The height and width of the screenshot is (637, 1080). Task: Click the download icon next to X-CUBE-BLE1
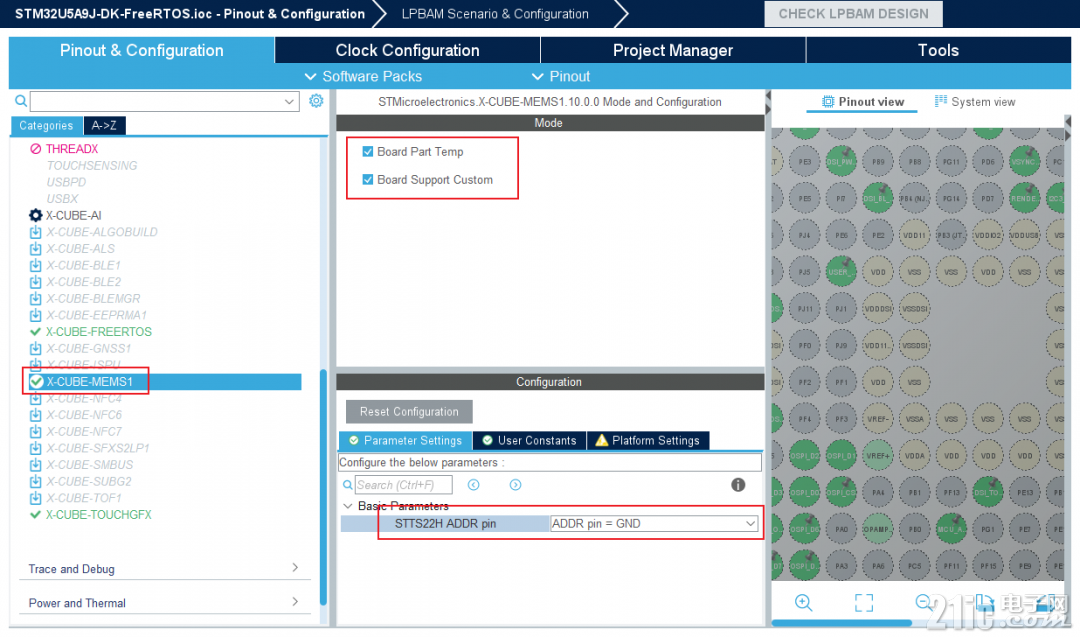coord(36,265)
